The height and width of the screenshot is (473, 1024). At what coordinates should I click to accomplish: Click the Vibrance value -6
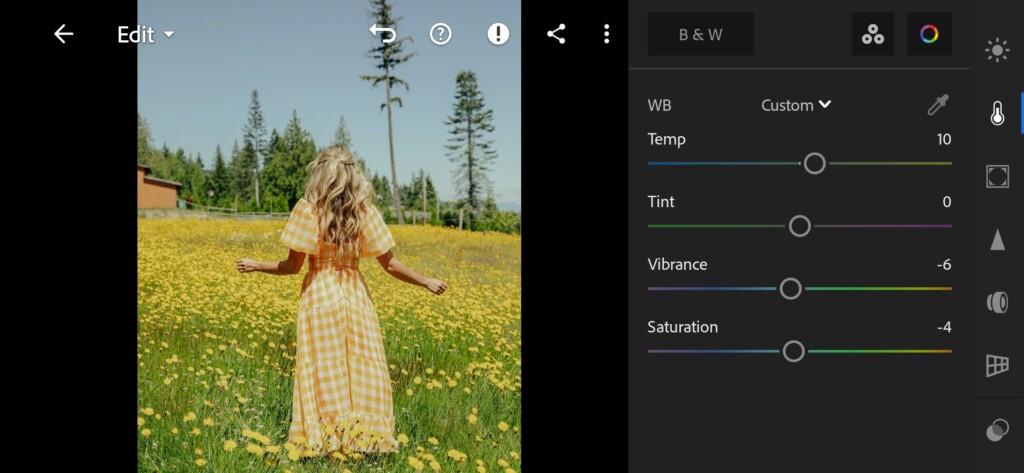tap(944, 265)
